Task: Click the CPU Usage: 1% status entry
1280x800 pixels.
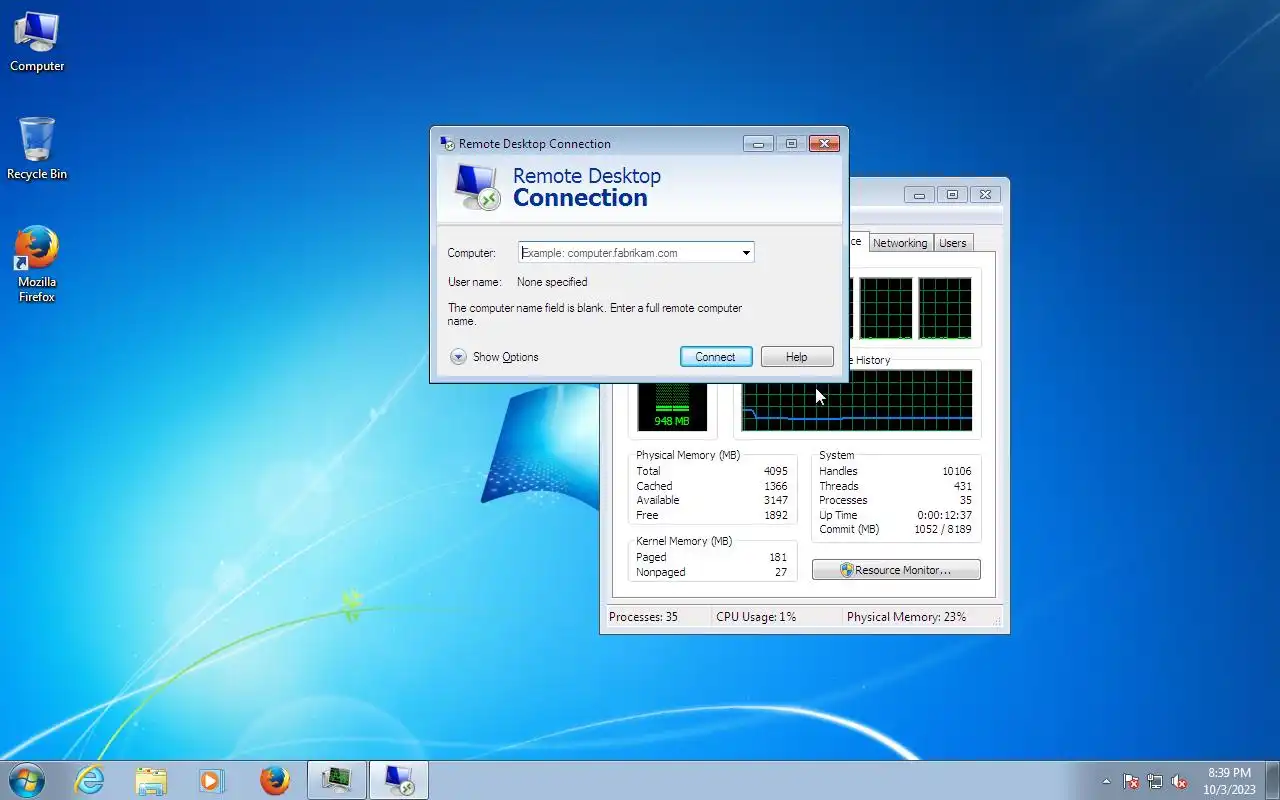Action: (756, 617)
